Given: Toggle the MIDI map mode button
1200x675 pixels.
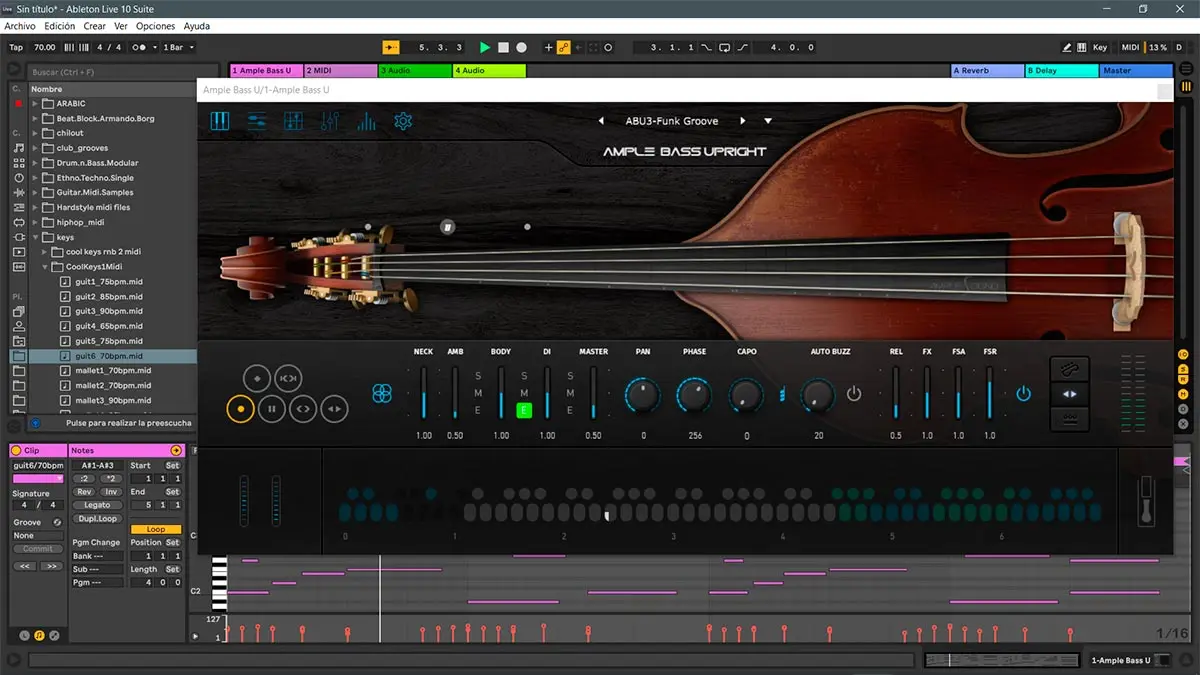Looking at the screenshot, I should coord(1130,47).
